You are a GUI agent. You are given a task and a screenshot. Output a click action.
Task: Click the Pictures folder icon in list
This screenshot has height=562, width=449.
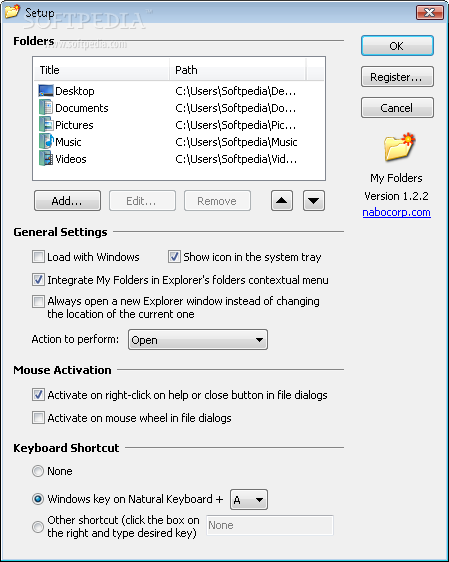point(46,124)
